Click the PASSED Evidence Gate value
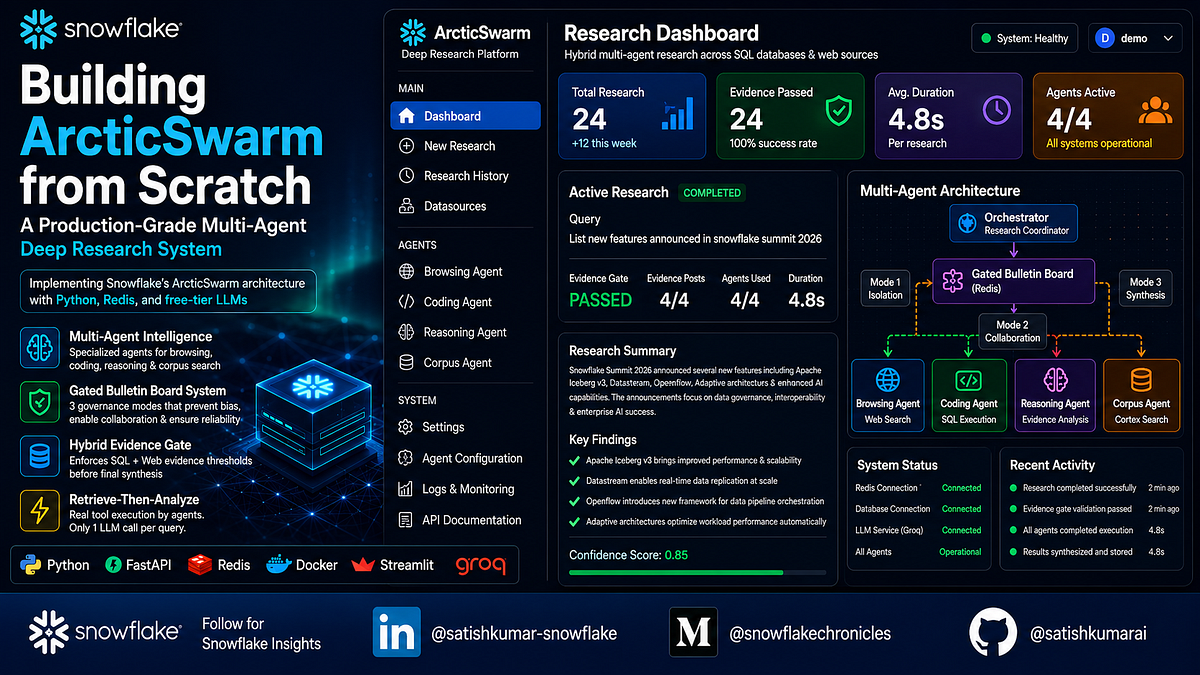This screenshot has height=675, width=1200. pos(600,300)
